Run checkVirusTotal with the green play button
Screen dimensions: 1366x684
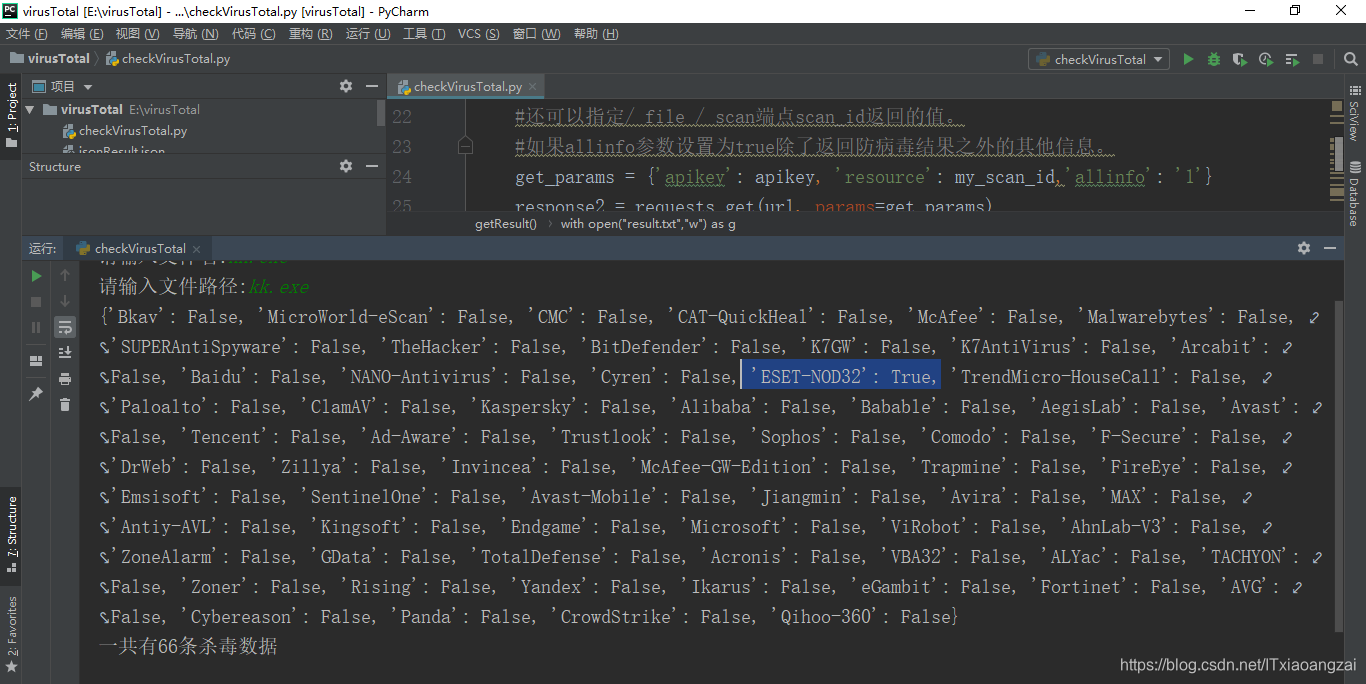coord(1188,59)
